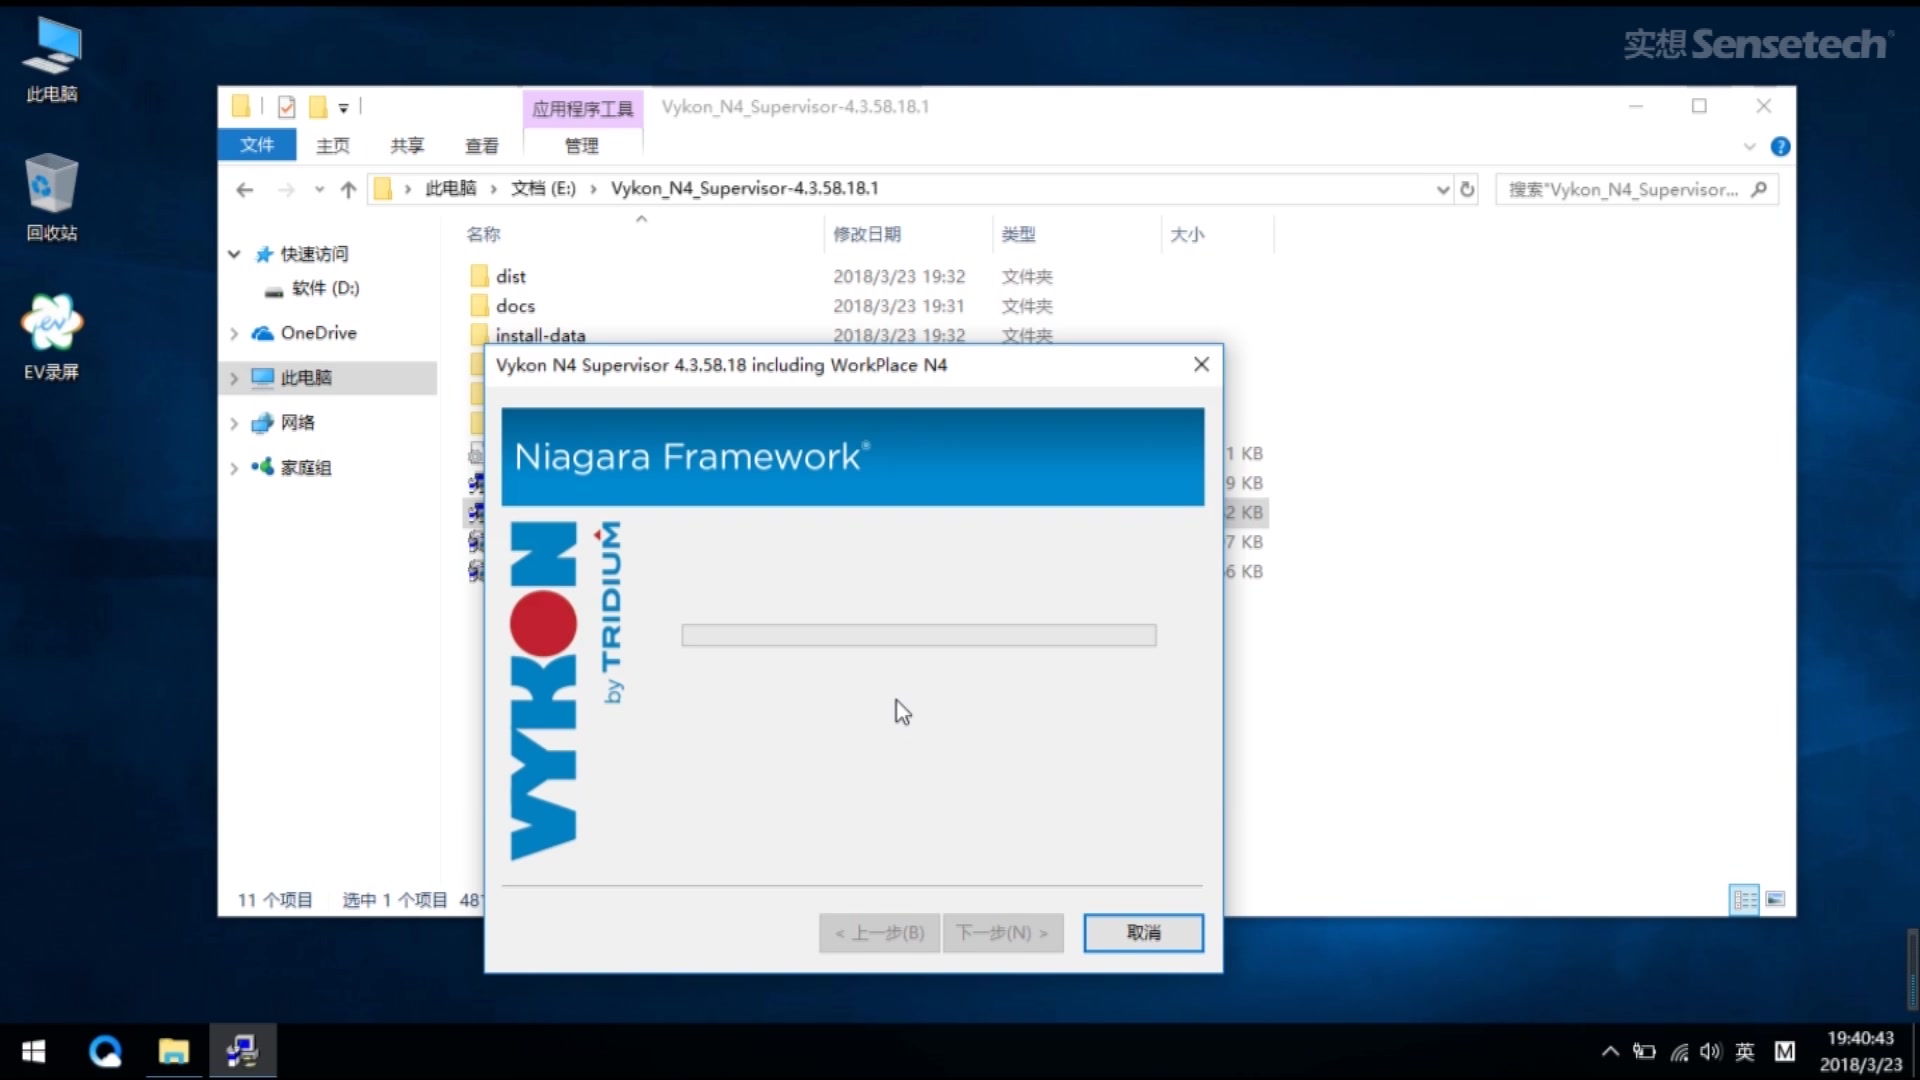
Task: Select 此电脑 in navigation pane
Action: click(x=306, y=378)
